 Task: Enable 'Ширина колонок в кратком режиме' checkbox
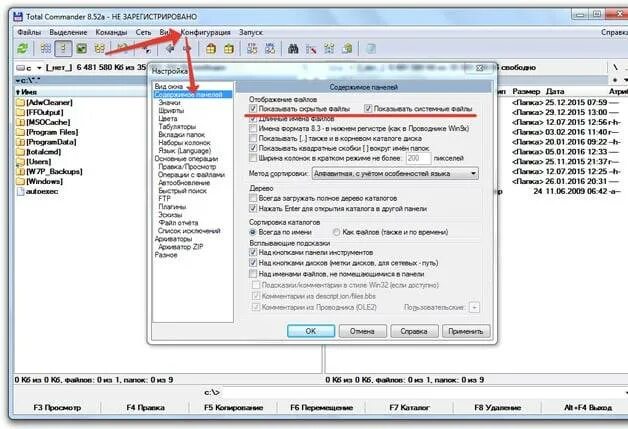(x=253, y=158)
